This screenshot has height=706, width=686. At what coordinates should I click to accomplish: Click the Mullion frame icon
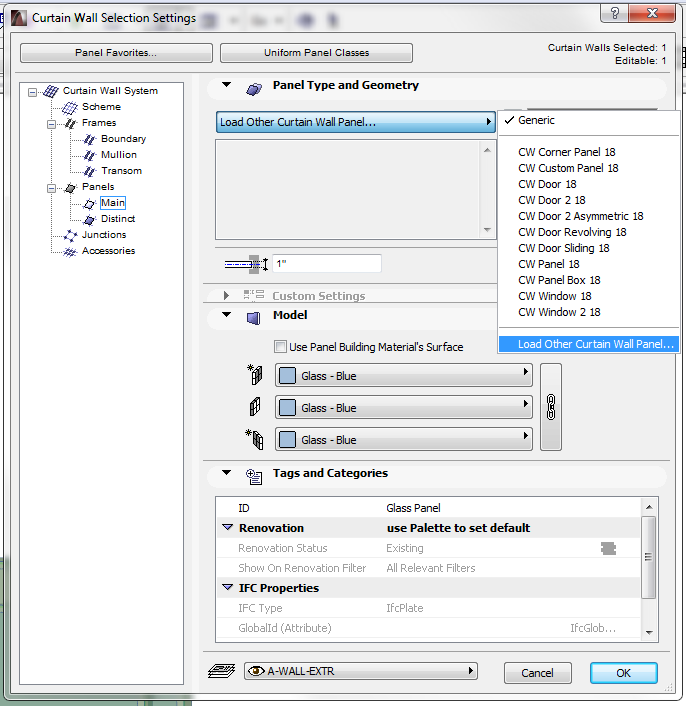coord(90,155)
